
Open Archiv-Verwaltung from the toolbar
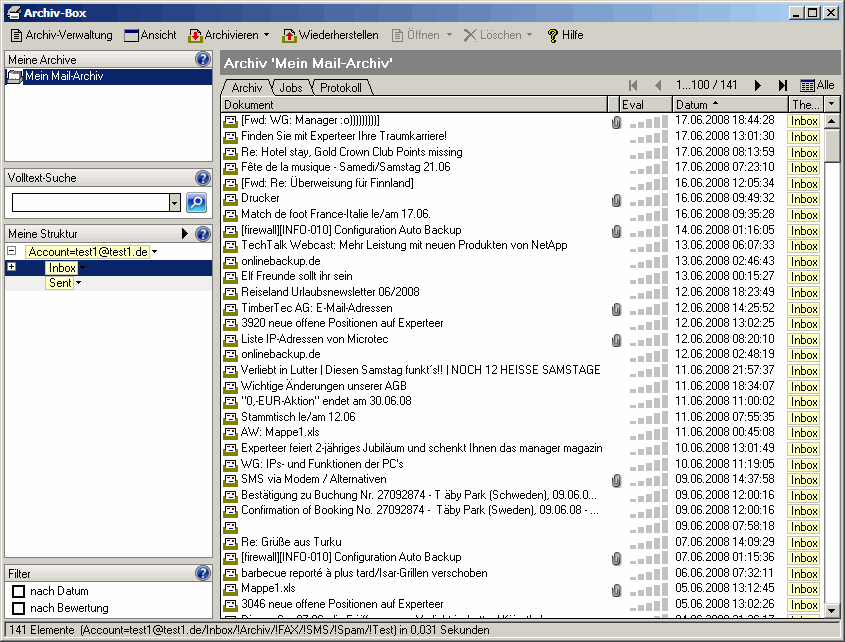(62, 35)
